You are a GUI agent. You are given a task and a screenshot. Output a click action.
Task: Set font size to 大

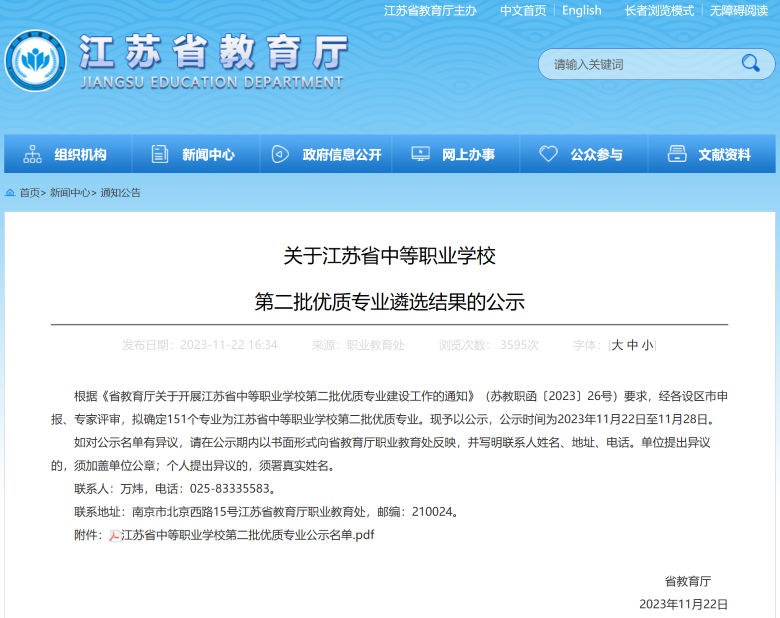(x=617, y=345)
